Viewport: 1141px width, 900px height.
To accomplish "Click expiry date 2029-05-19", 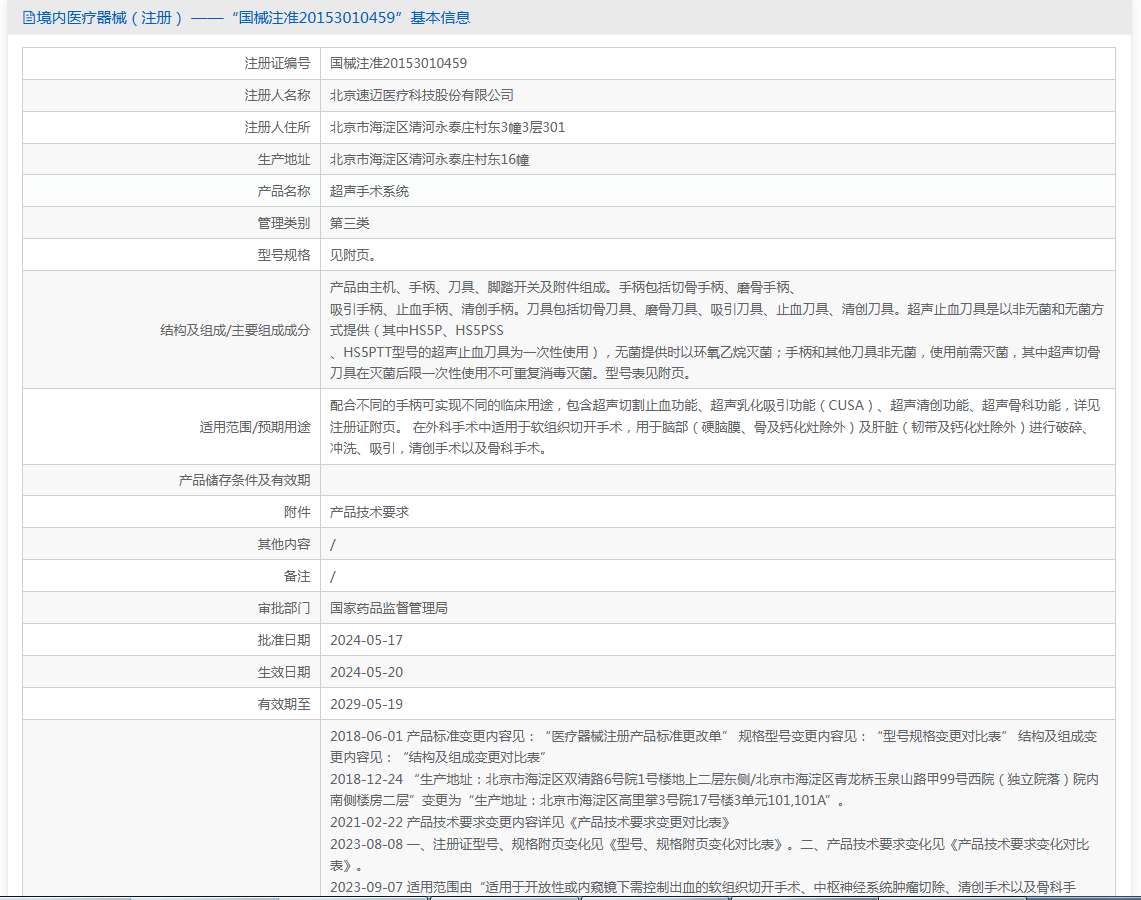I will click(366, 704).
